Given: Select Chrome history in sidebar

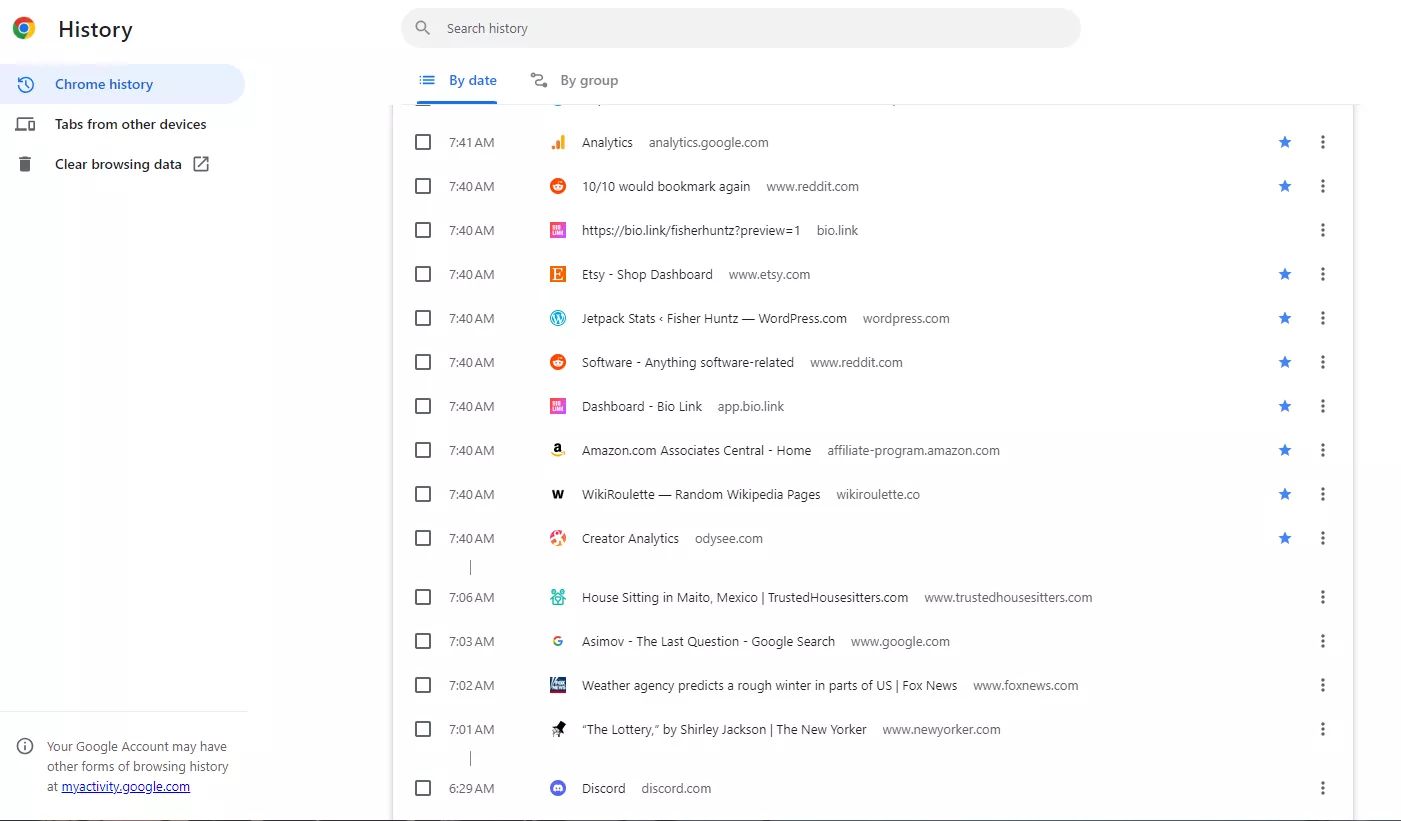Looking at the screenshot, I should [x=122, y=84].
